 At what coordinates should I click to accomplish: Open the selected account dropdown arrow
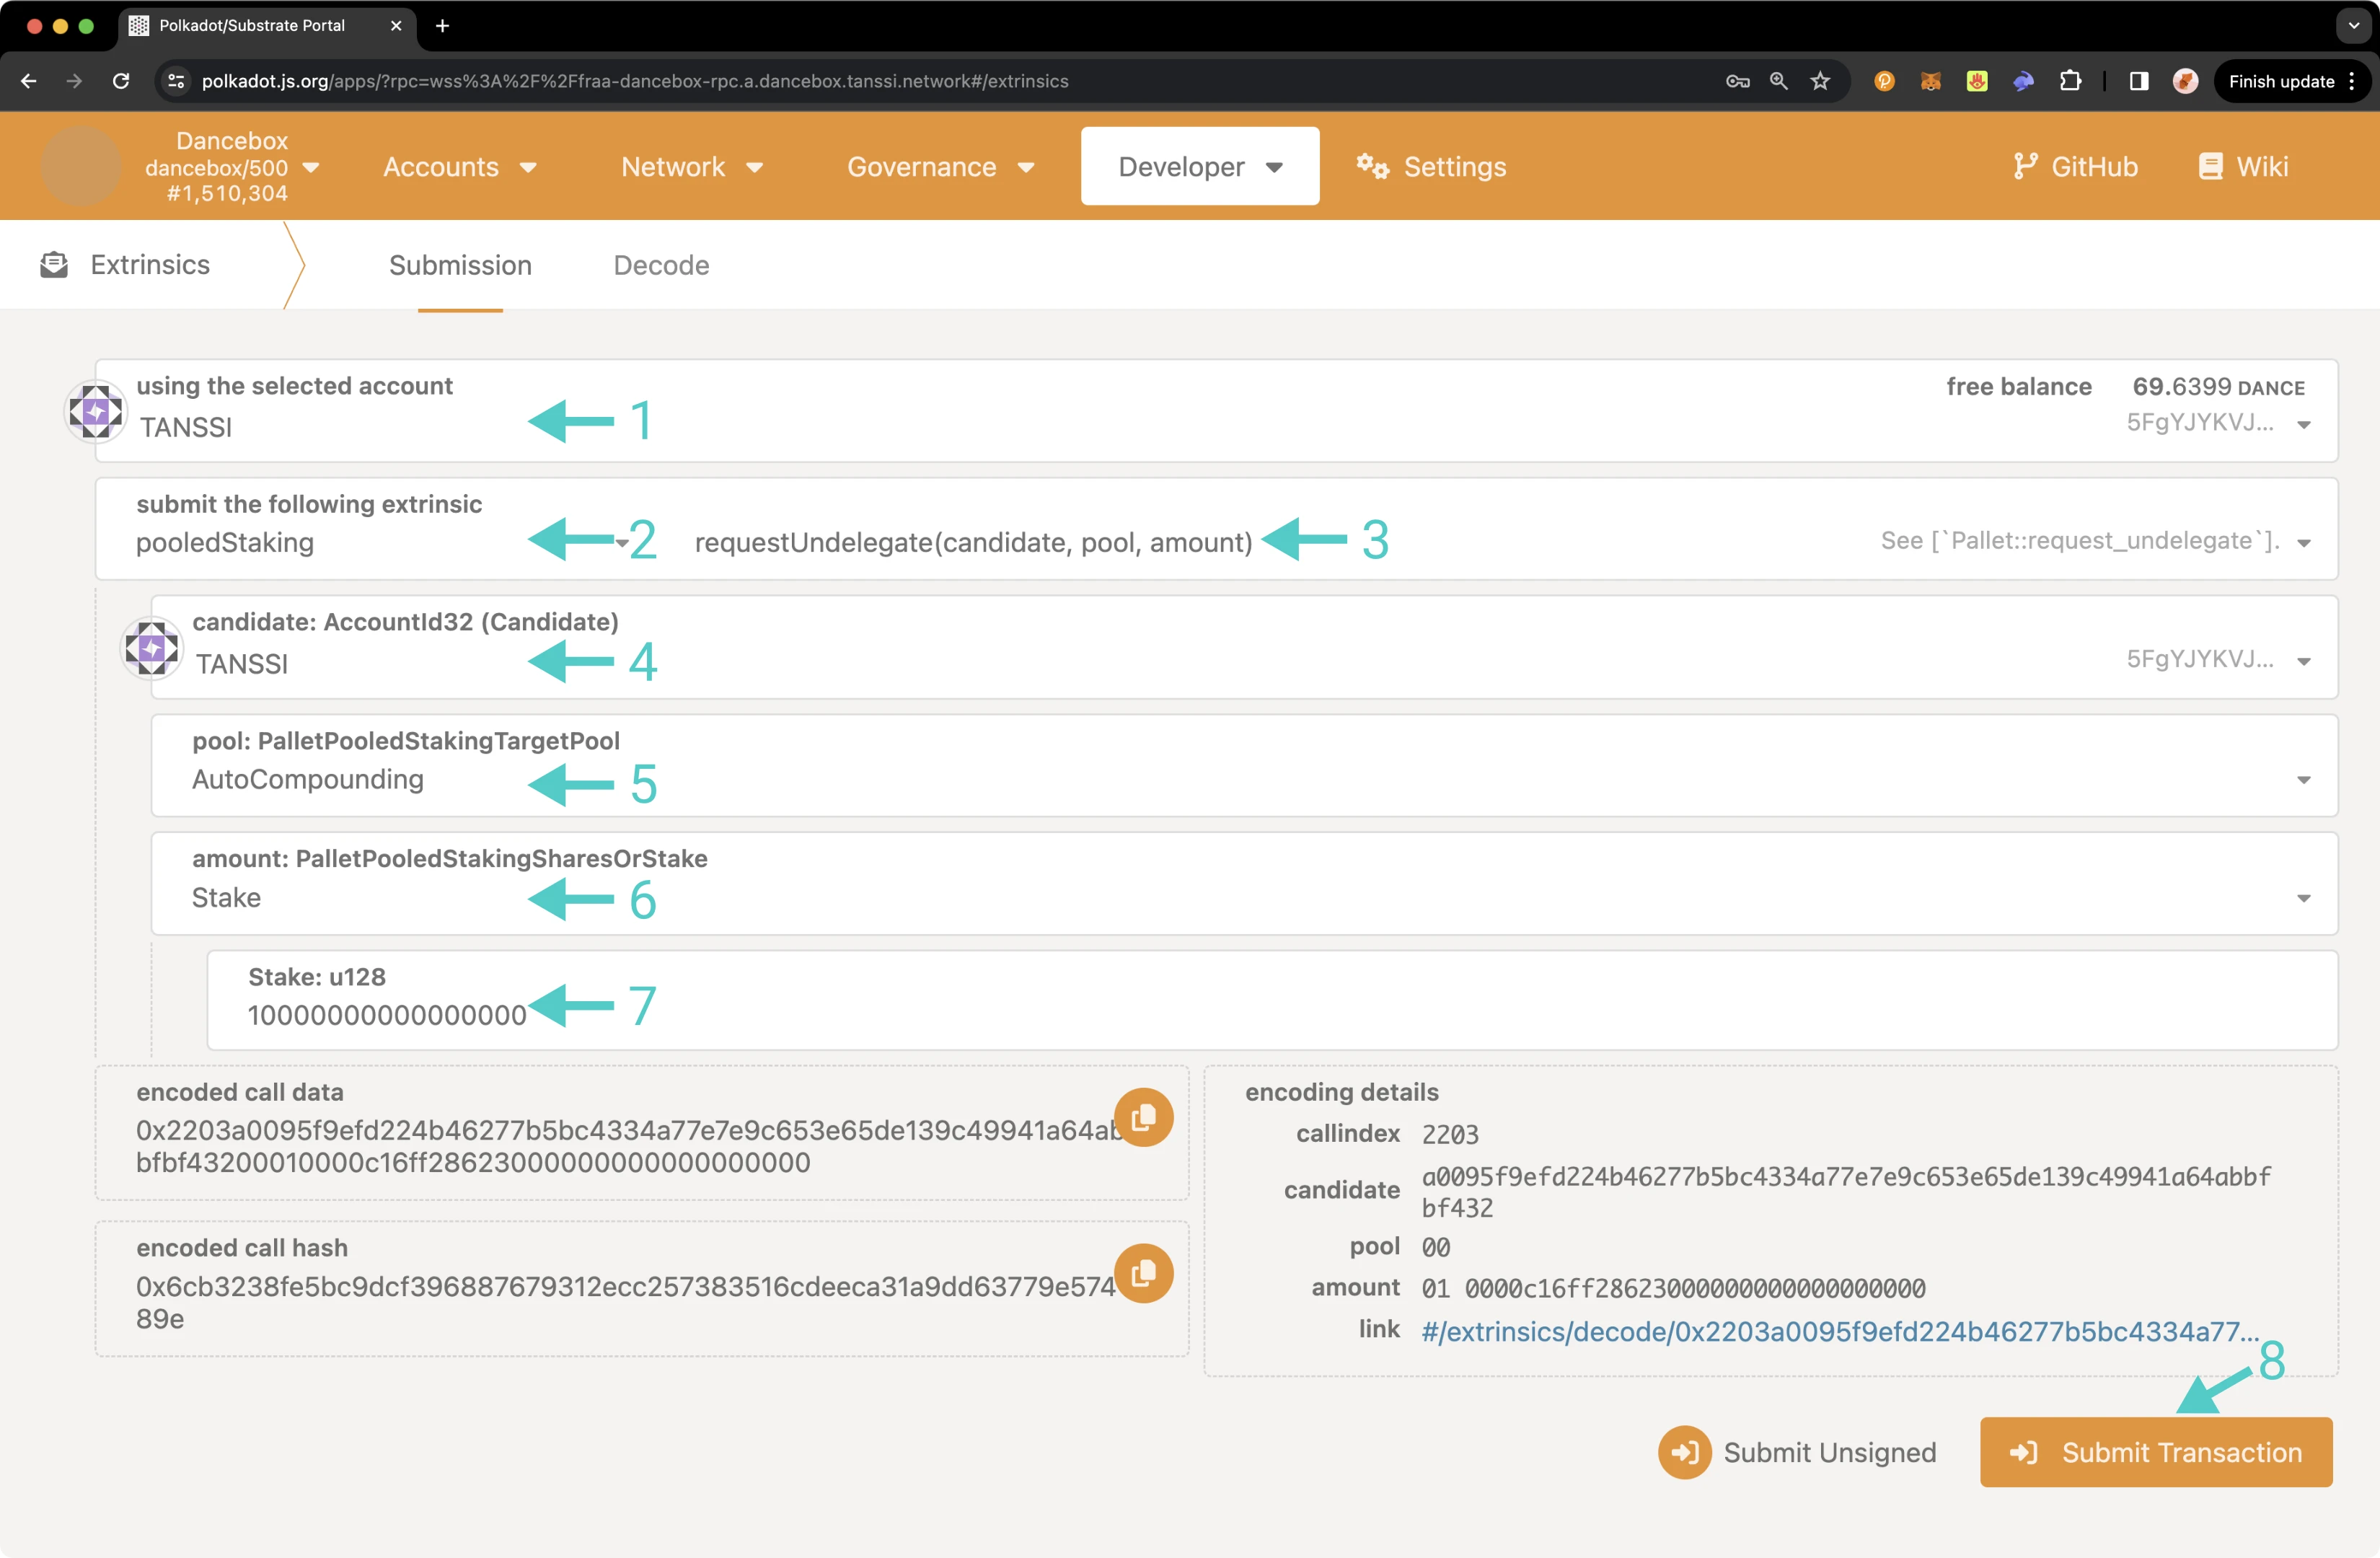pos(2304,425)
